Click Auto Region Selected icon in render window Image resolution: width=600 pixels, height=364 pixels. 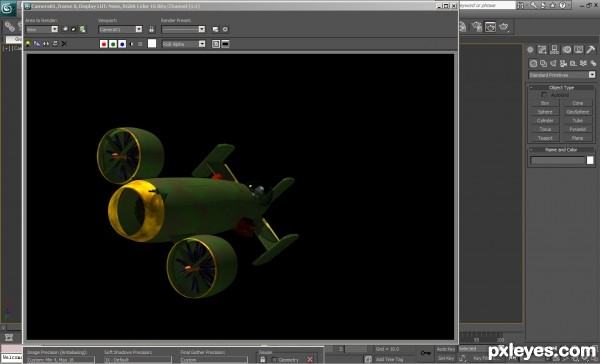click(x=73, y=29)
